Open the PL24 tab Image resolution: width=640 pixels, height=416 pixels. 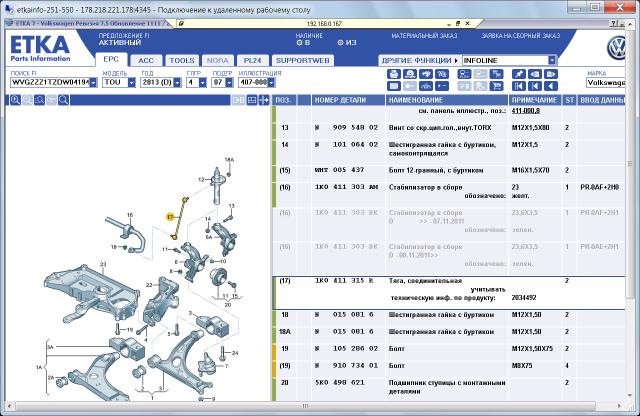[252, 60]
